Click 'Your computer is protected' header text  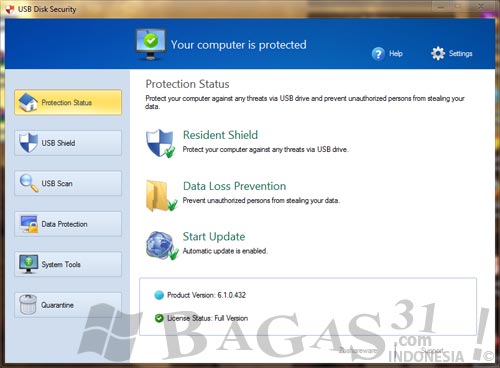(x=239, y=45)
